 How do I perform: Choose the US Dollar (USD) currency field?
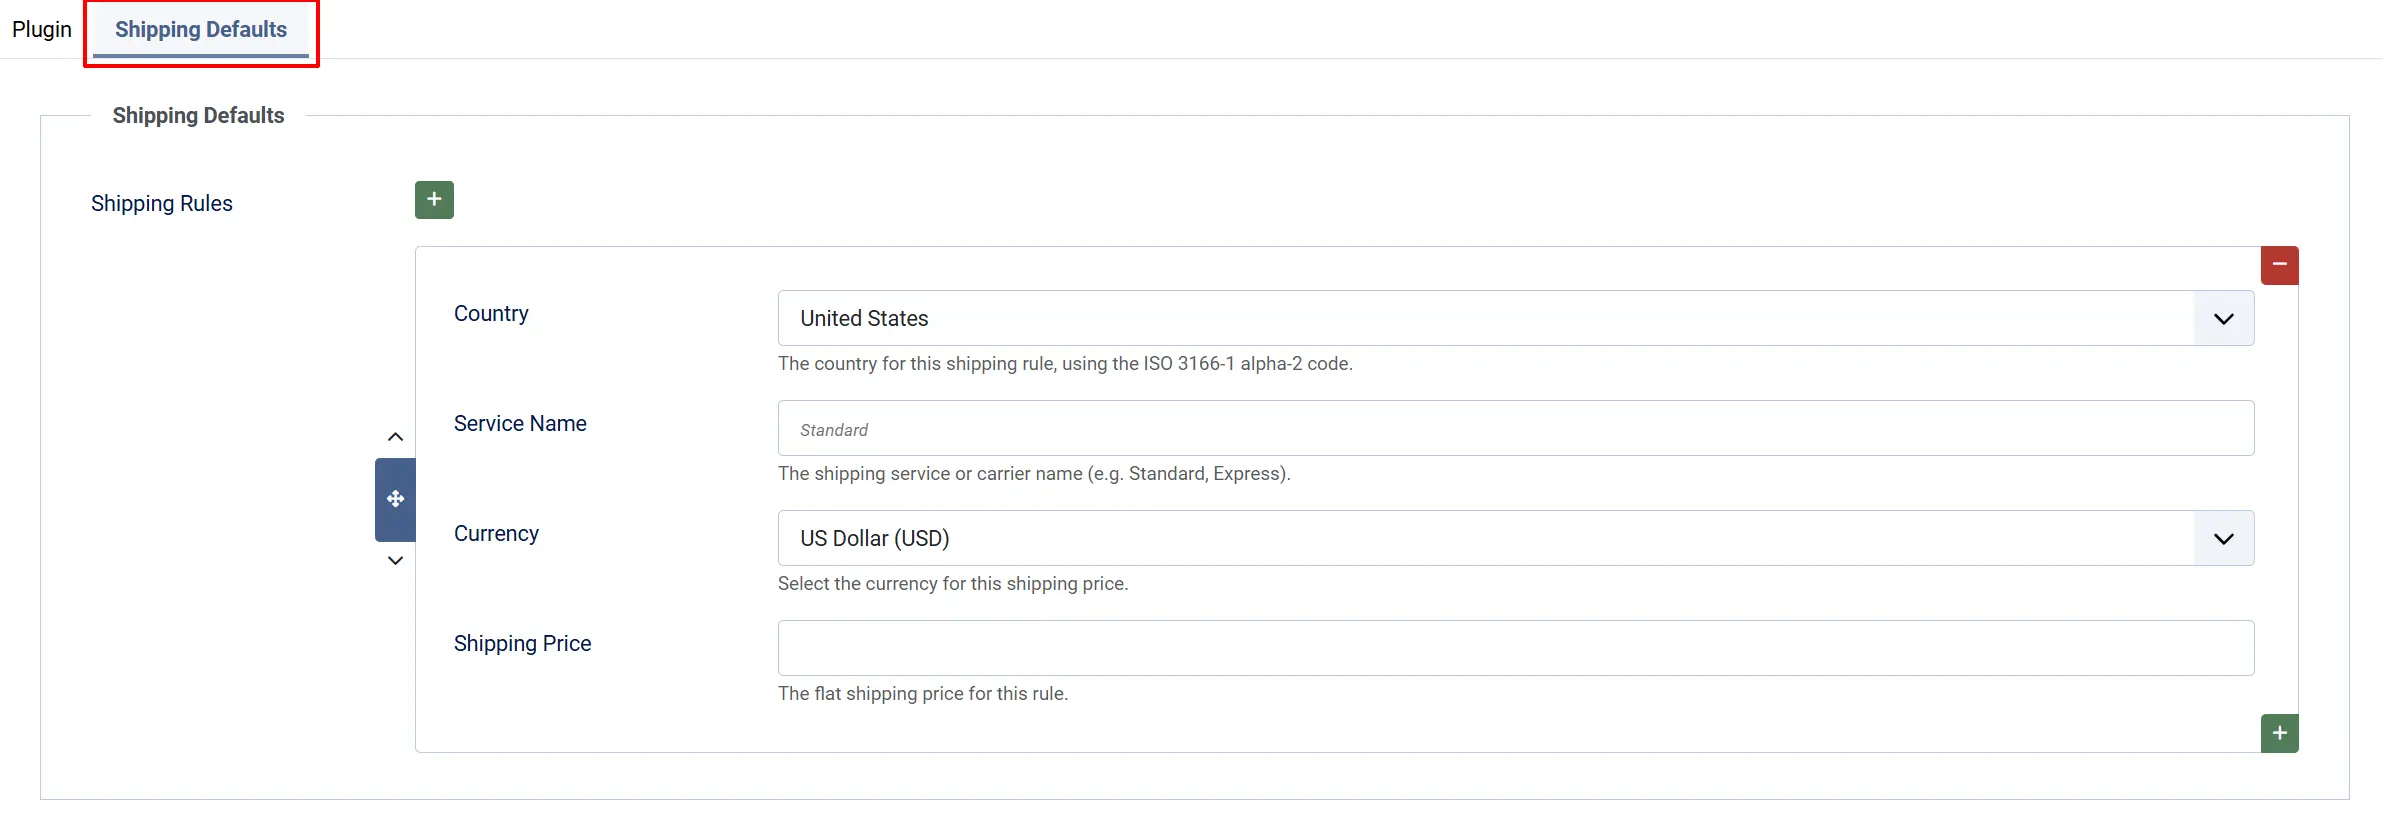pos(1516,538)
